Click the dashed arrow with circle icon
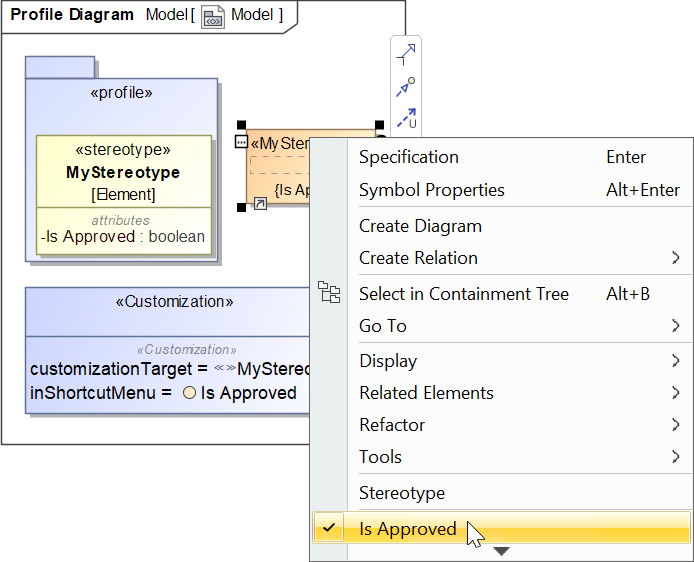Image resolution: width=694 pixels, height=562 pixels. point(406,87)
